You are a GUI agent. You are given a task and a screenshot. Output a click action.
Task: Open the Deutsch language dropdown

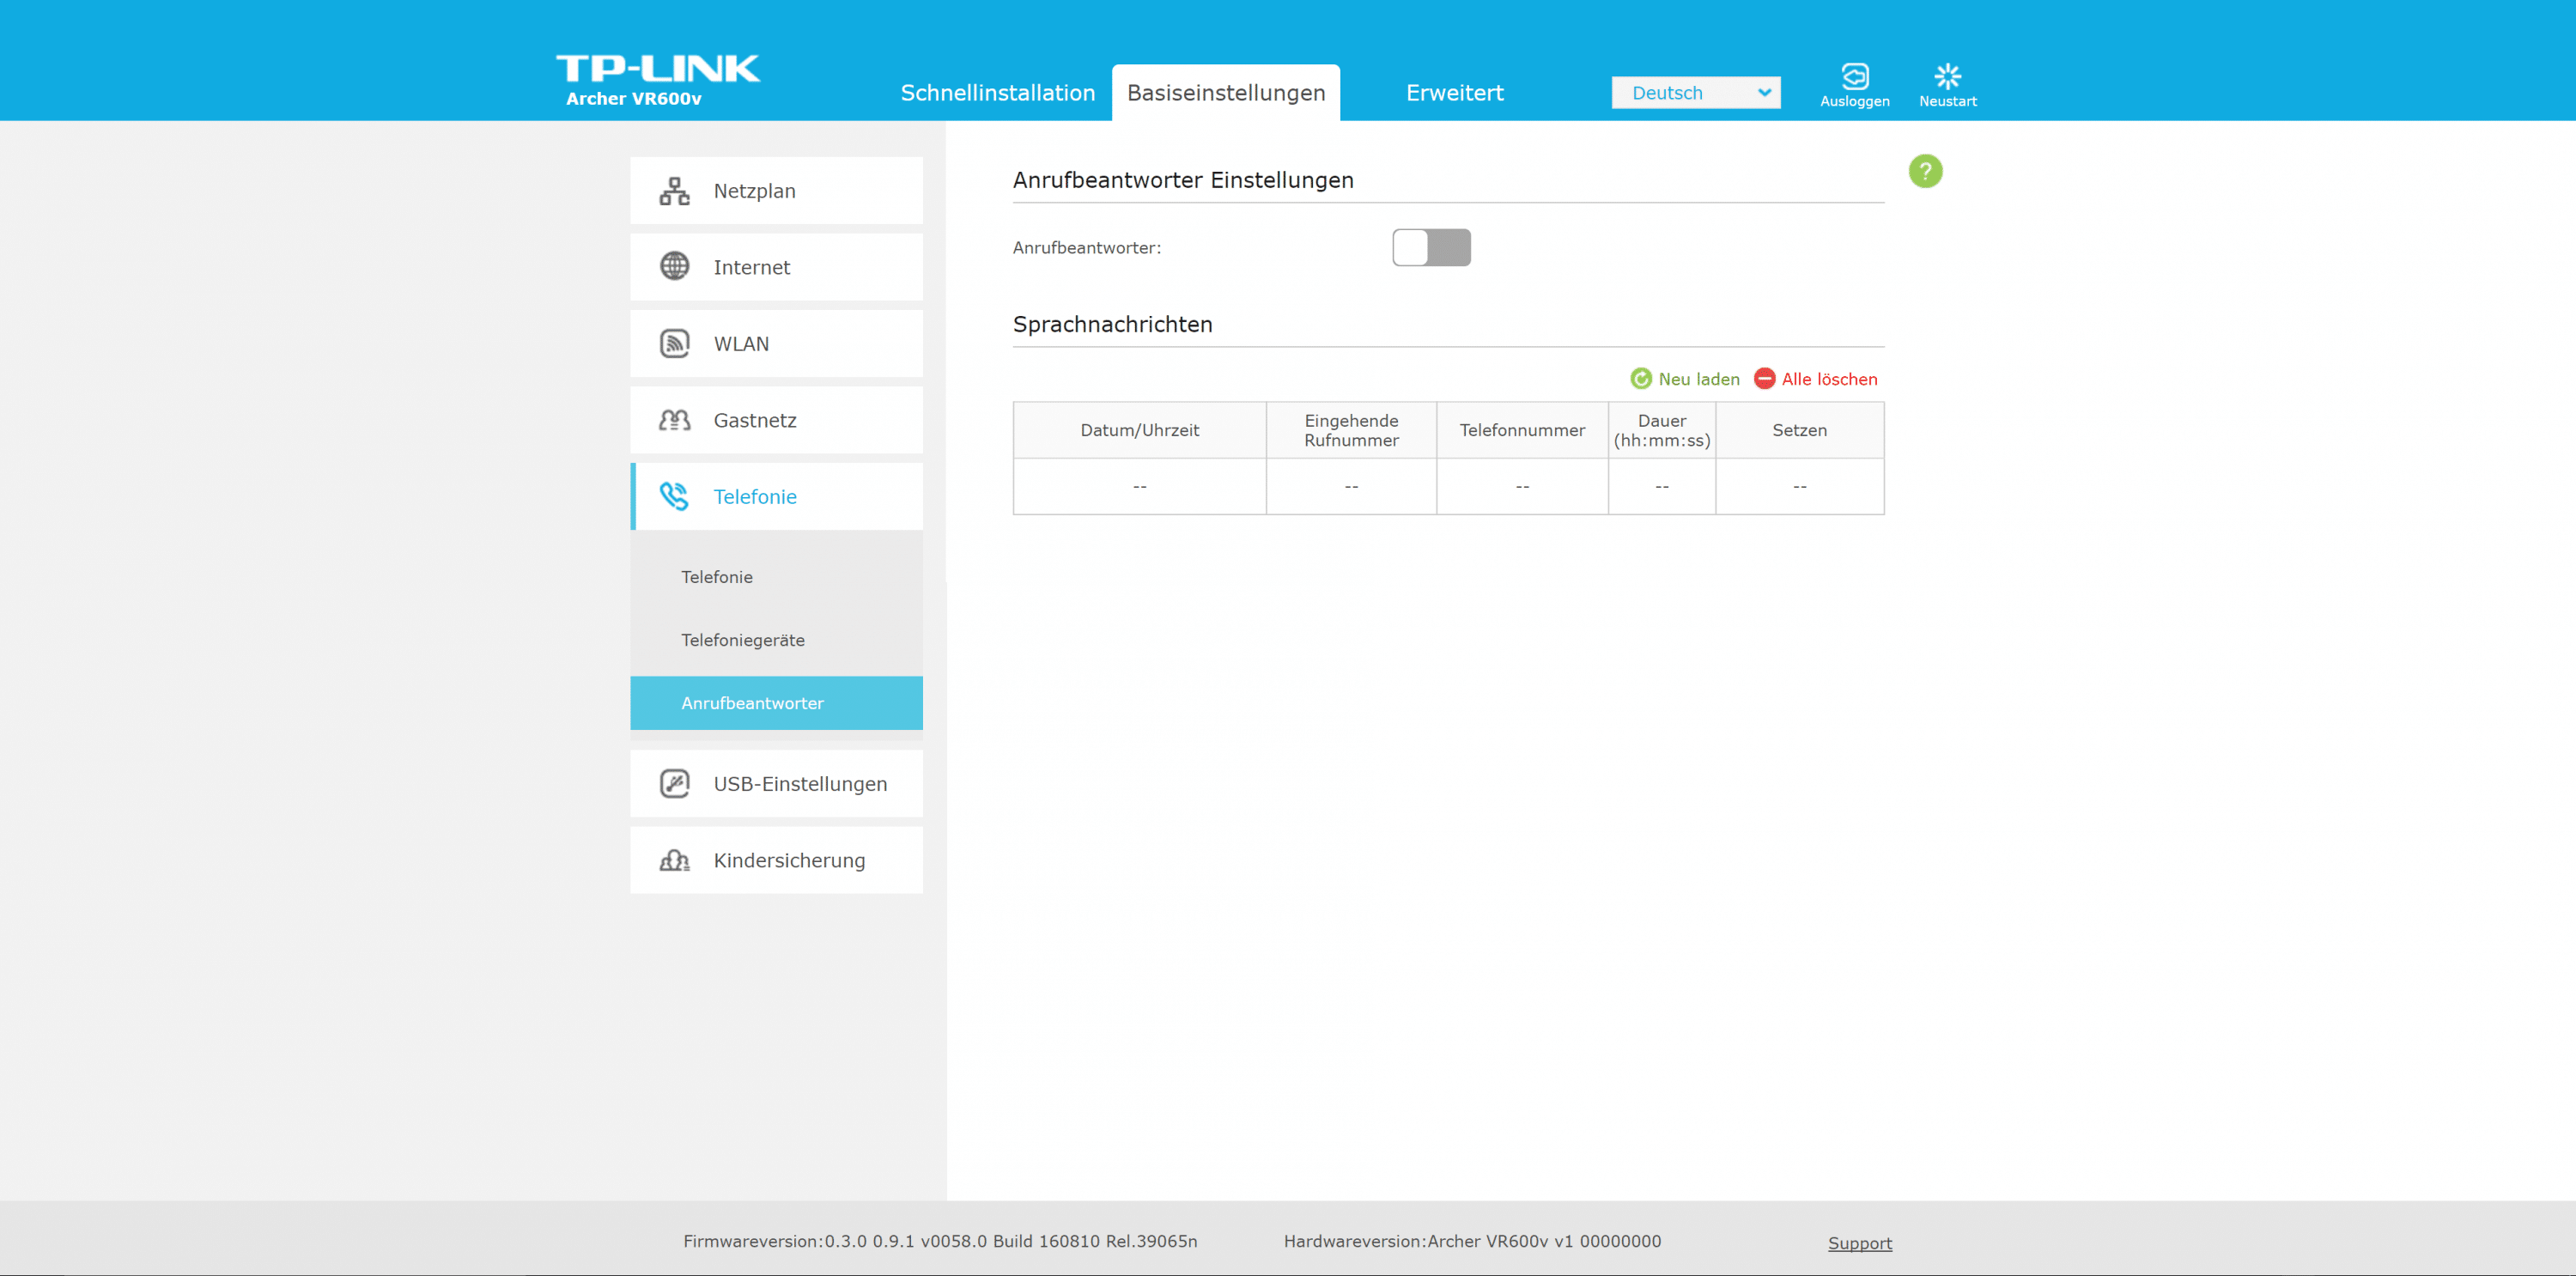pos(1695,93)
